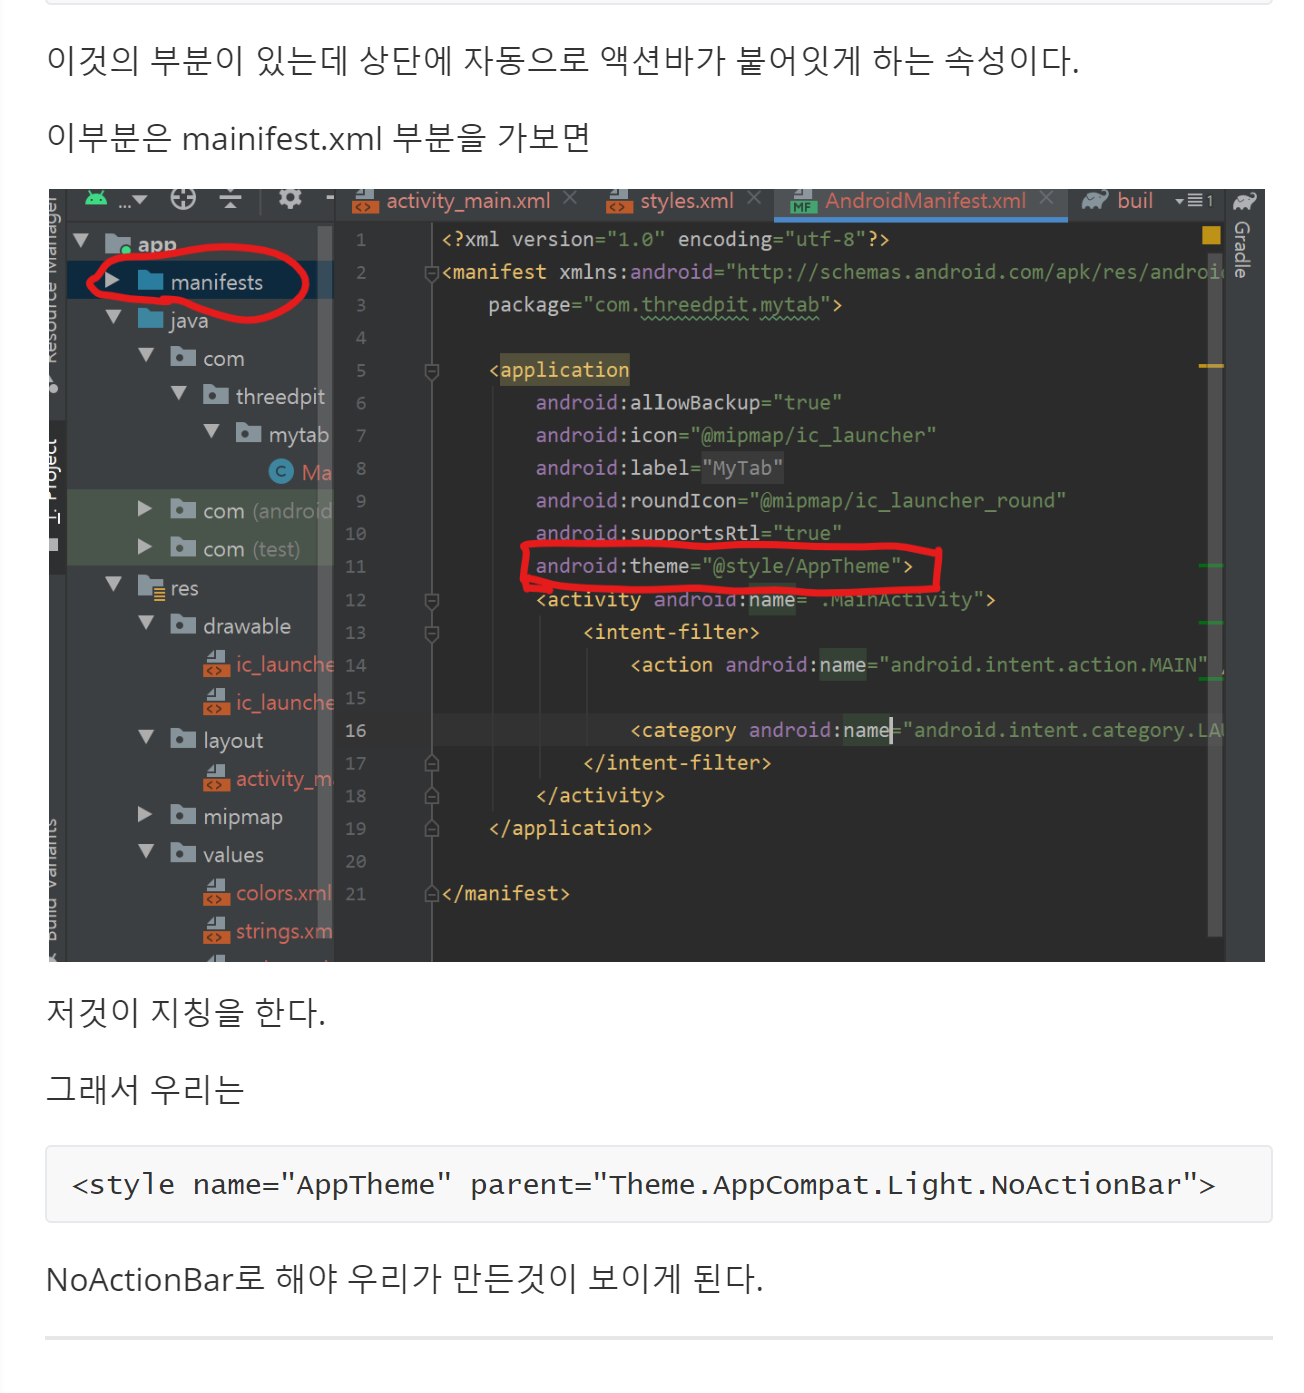This screenshot has width=1304, height=1393.
Task: Switch to the build gradle tab
Action: click(x=1118, y=201)
